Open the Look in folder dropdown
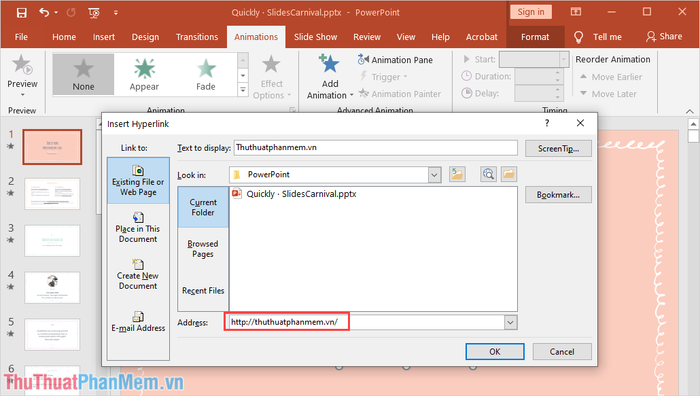Image resolution: width=700 pixels, height=396 pixels. (x=434, y=175)
